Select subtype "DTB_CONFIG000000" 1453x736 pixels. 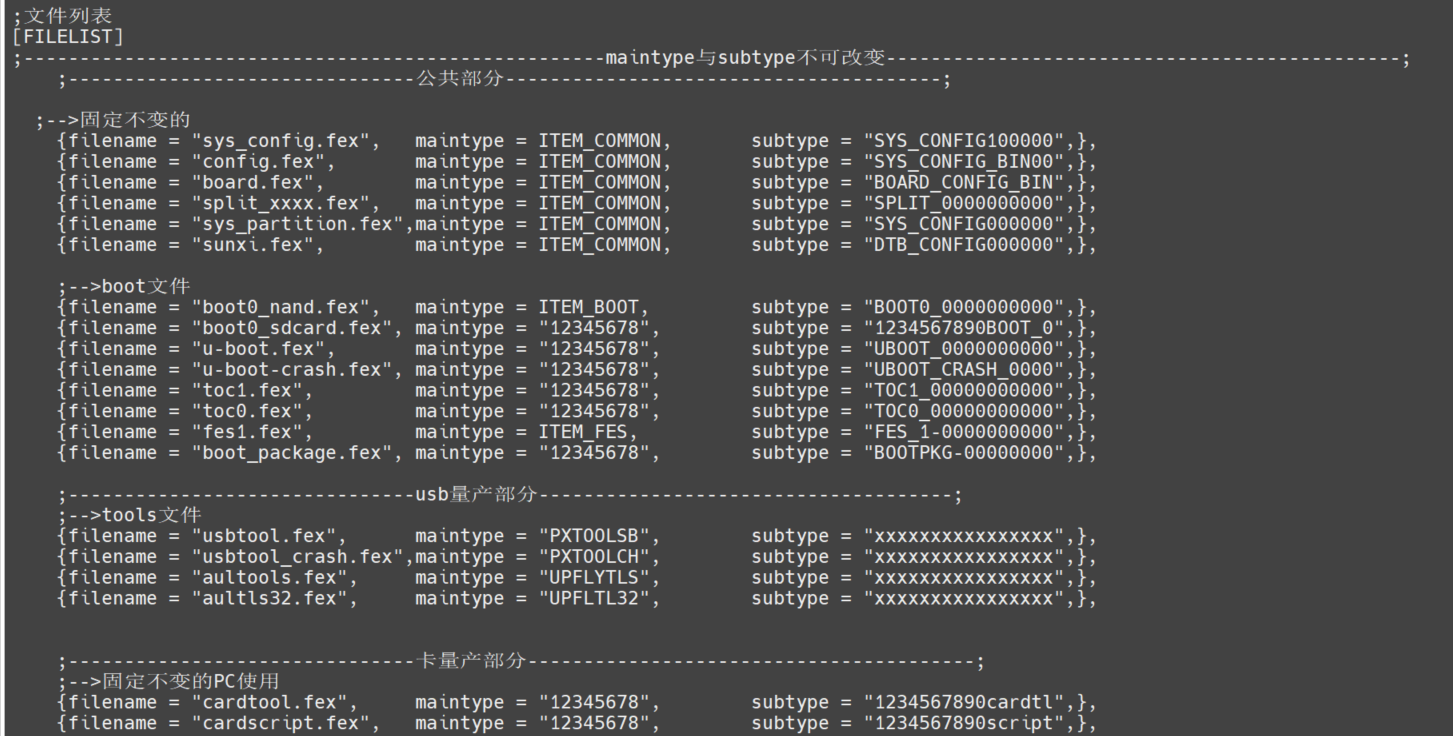click(x=964, y=245)
